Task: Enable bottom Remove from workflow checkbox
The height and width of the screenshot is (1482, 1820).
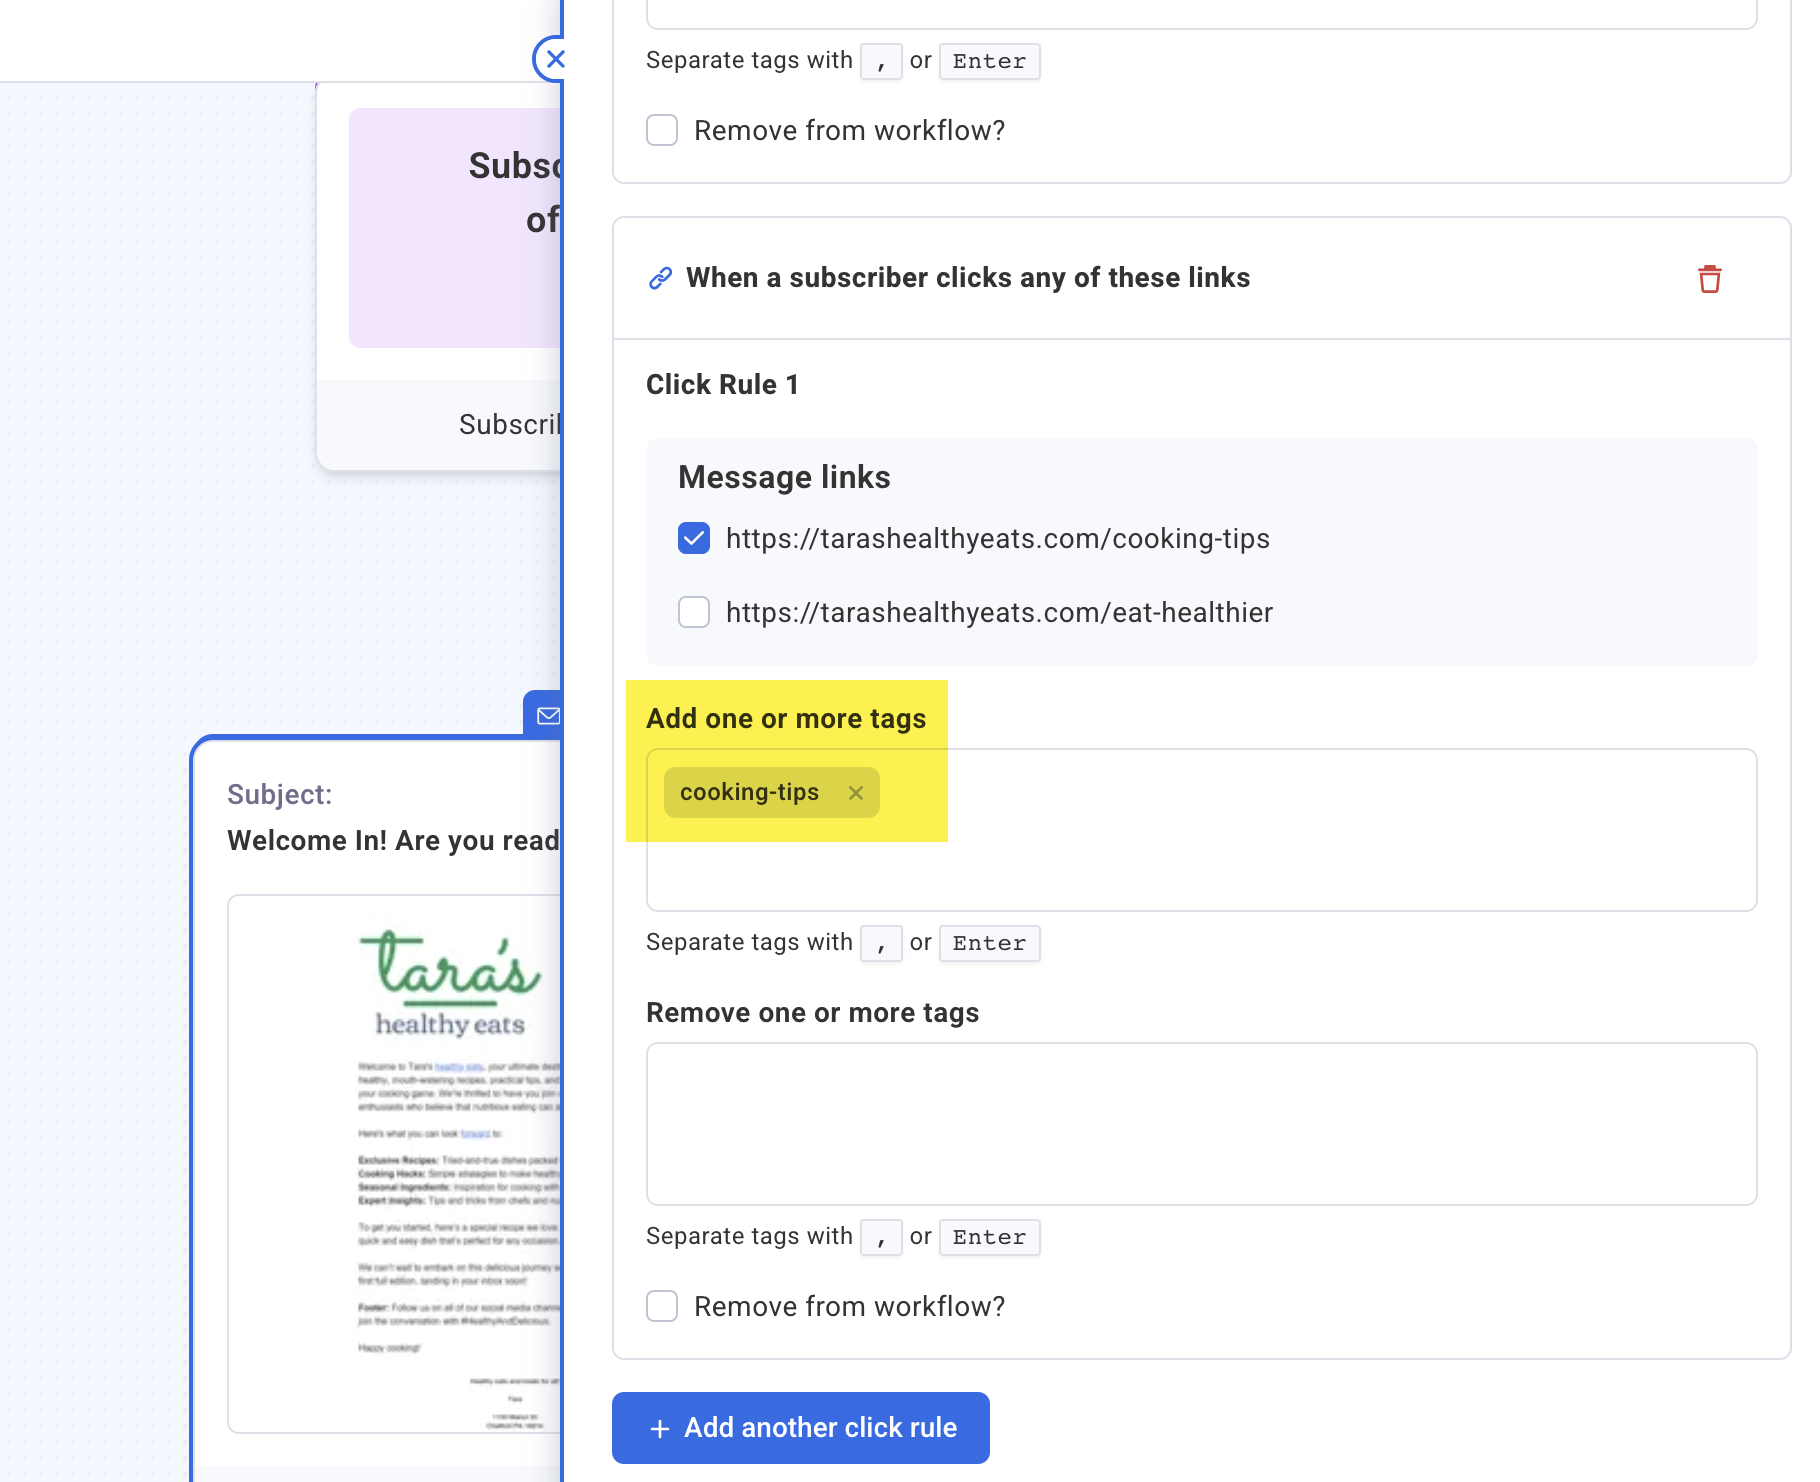Action: pyautogui.click(x=662, y=1306)
